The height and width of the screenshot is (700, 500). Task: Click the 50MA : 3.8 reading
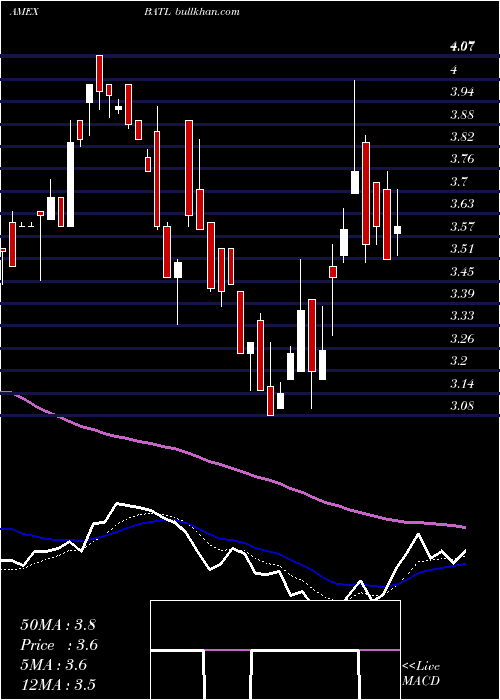click(x=58, y=624)
